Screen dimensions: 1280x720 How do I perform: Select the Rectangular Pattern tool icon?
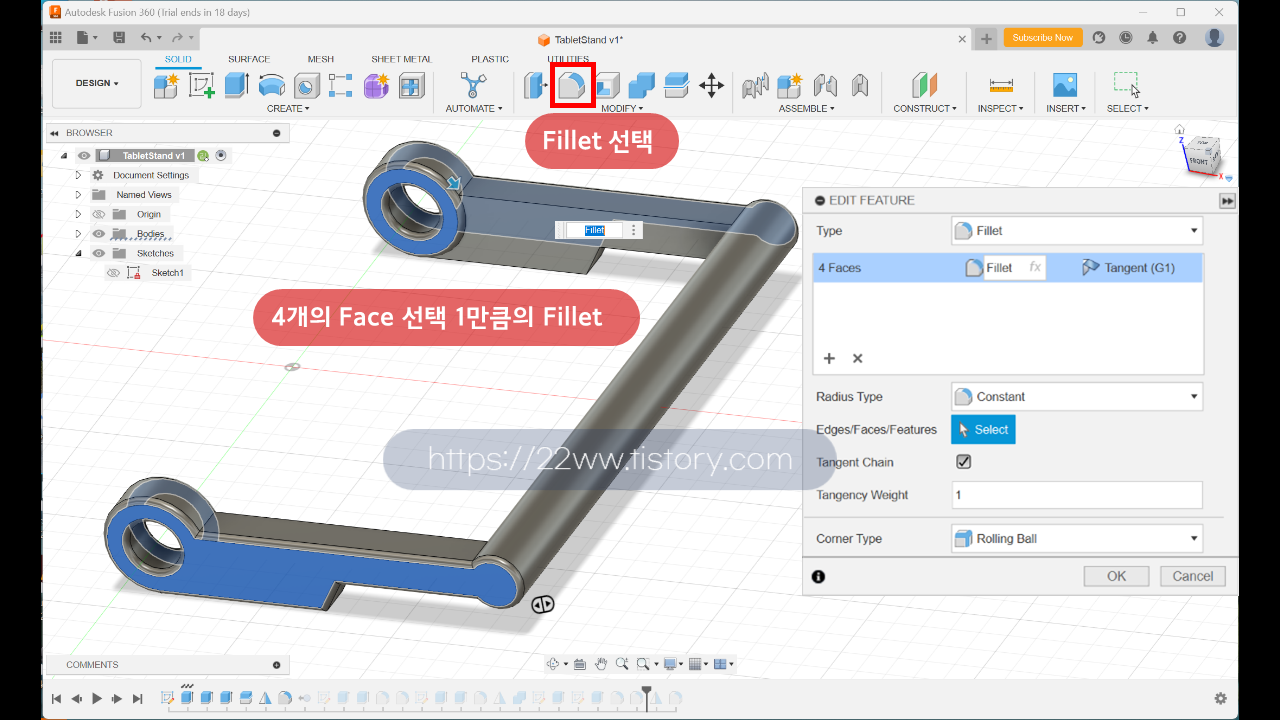(x=341, y=85)
